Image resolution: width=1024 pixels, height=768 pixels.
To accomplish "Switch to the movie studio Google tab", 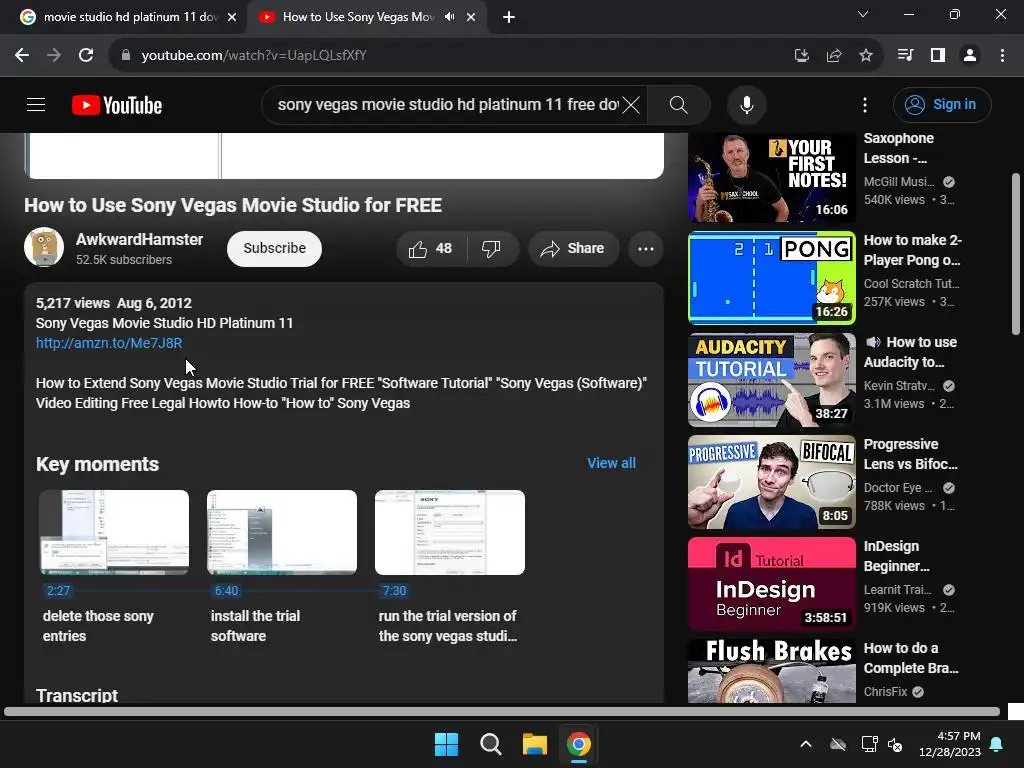I will pos(124,17).
